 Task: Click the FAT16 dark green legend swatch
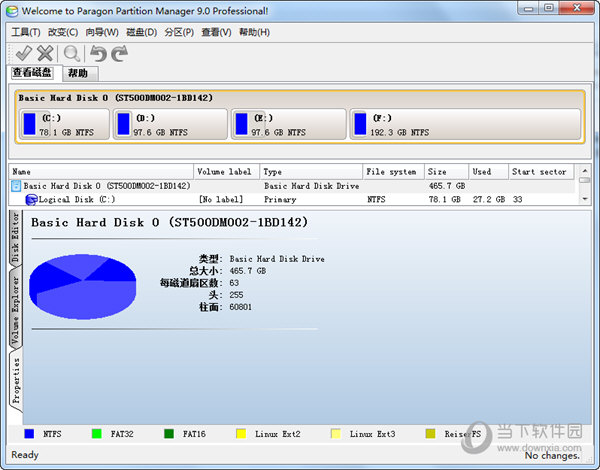(169, 434)
